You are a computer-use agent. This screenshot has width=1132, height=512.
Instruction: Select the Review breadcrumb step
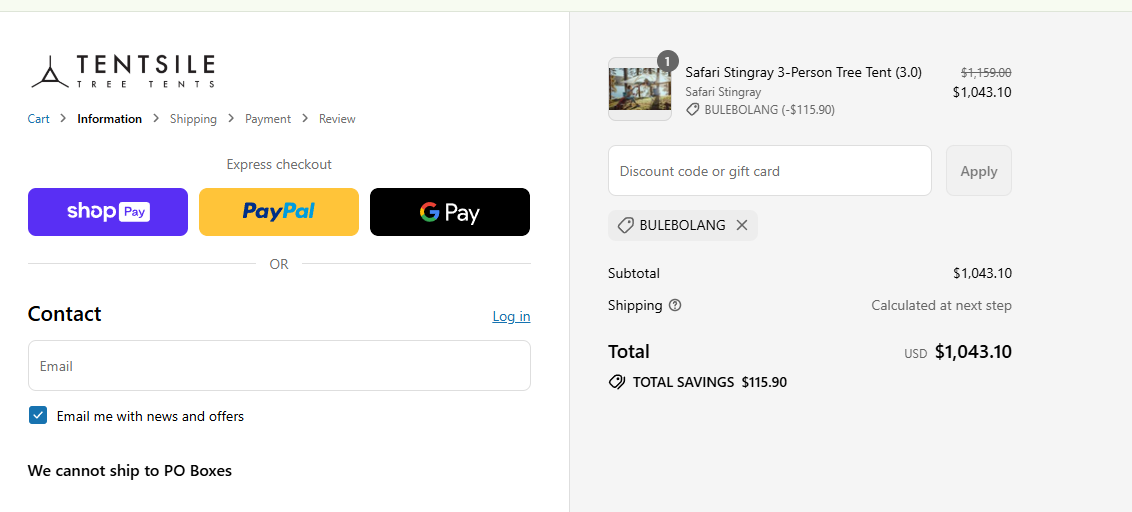(337, 118)
